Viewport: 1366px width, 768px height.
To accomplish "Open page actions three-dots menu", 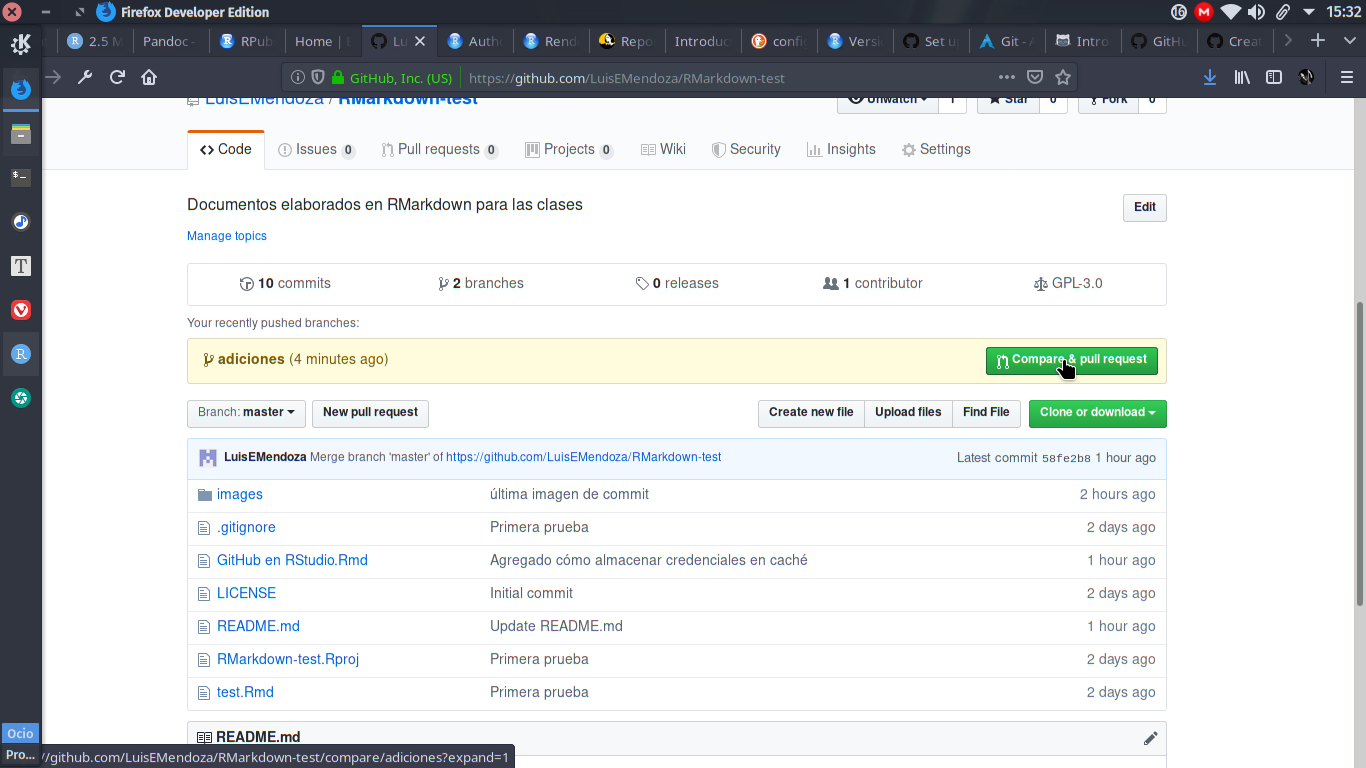I will coord(1007,77).
